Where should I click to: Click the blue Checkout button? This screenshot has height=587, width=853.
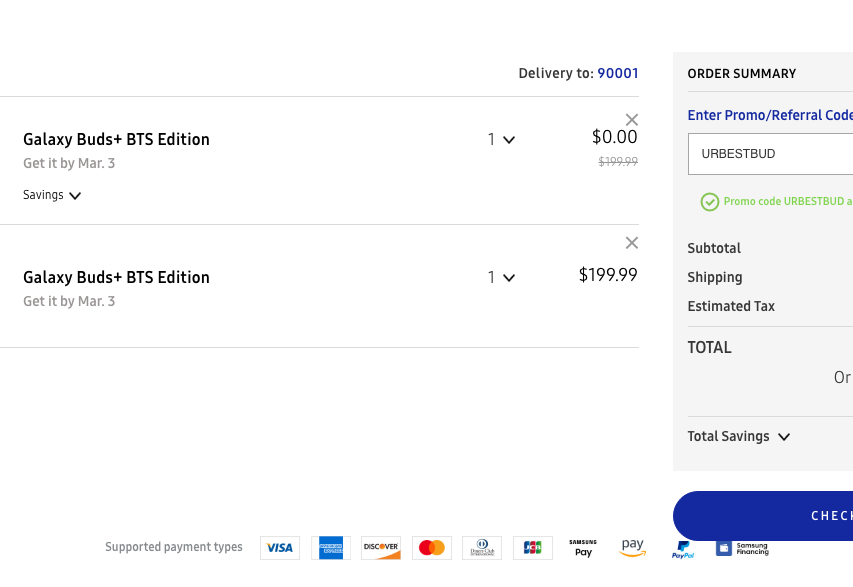click(x=765, y=516)
